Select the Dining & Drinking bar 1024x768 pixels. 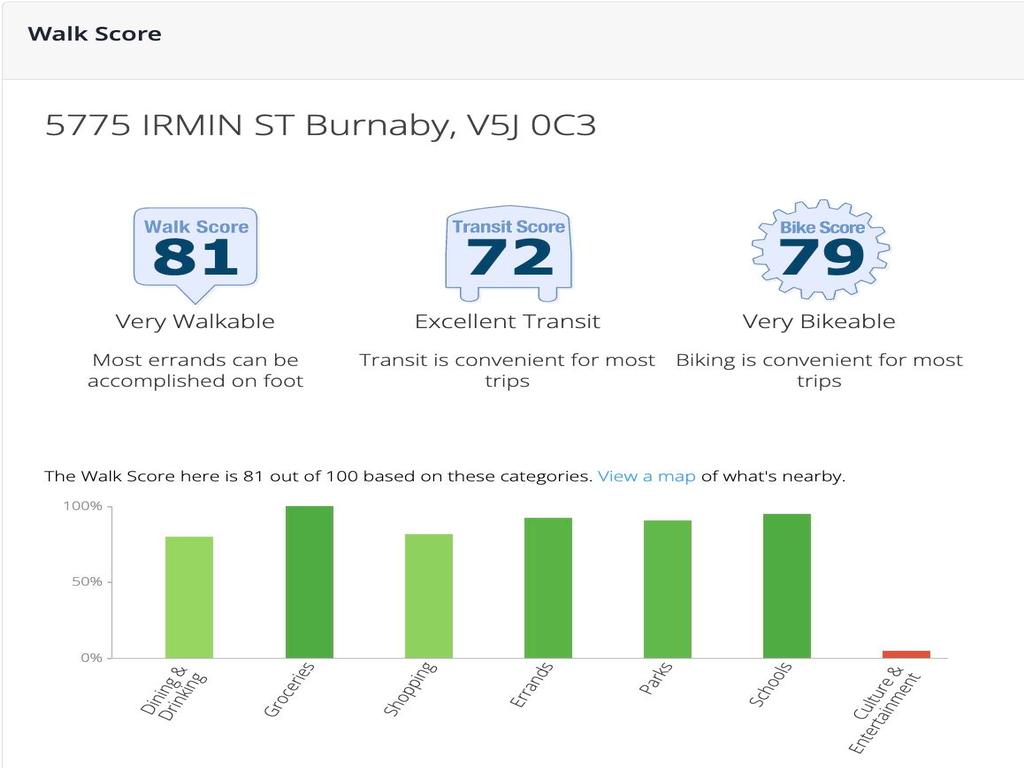point(189,597)
